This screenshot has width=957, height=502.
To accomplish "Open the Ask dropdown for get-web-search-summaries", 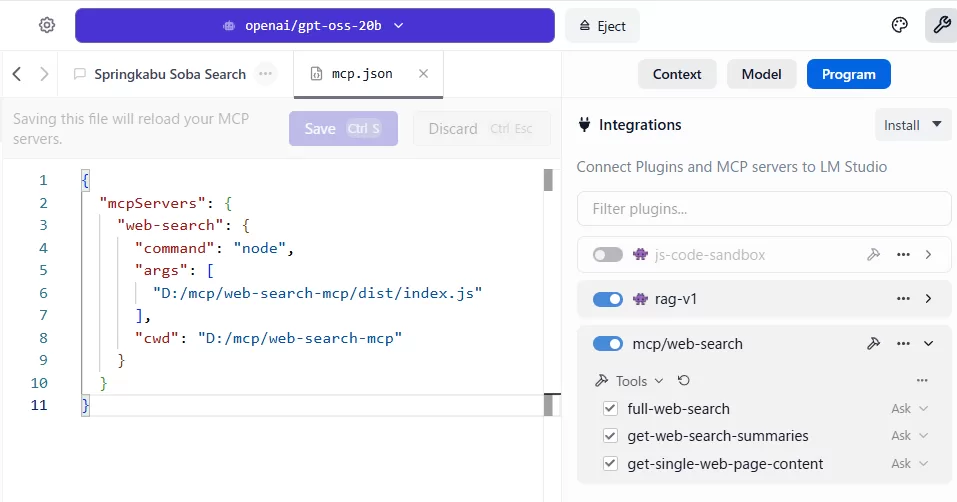I will (909, 436).
